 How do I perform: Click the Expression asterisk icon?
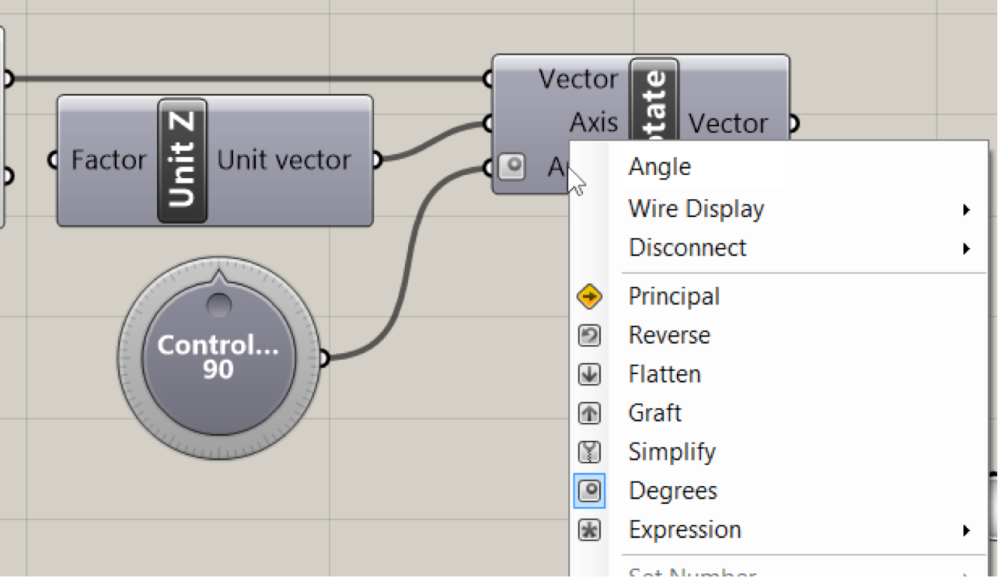pyautogui.click(x=589, y=530)
